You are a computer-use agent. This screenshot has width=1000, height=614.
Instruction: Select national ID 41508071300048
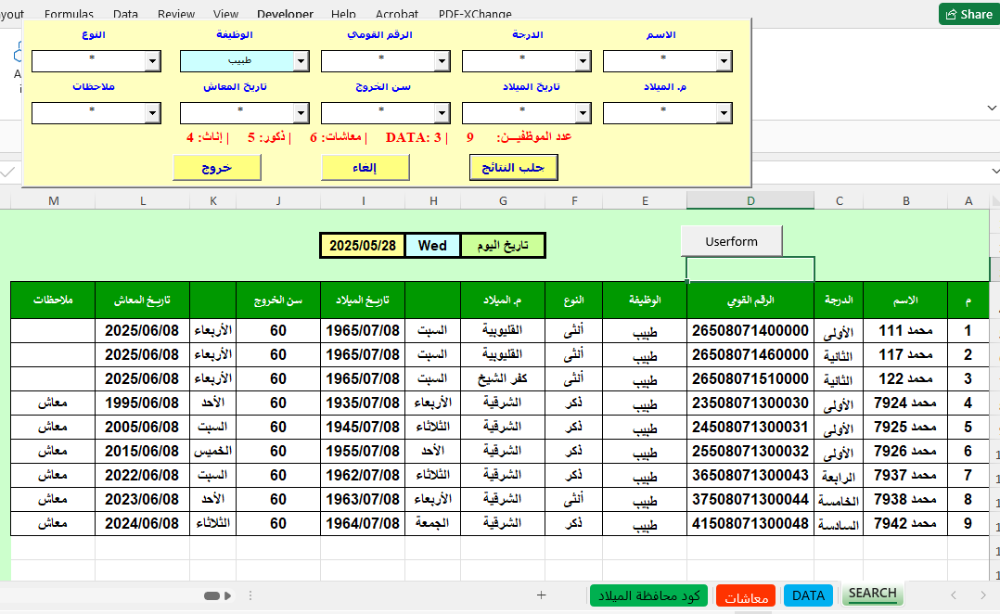point(751,524)
